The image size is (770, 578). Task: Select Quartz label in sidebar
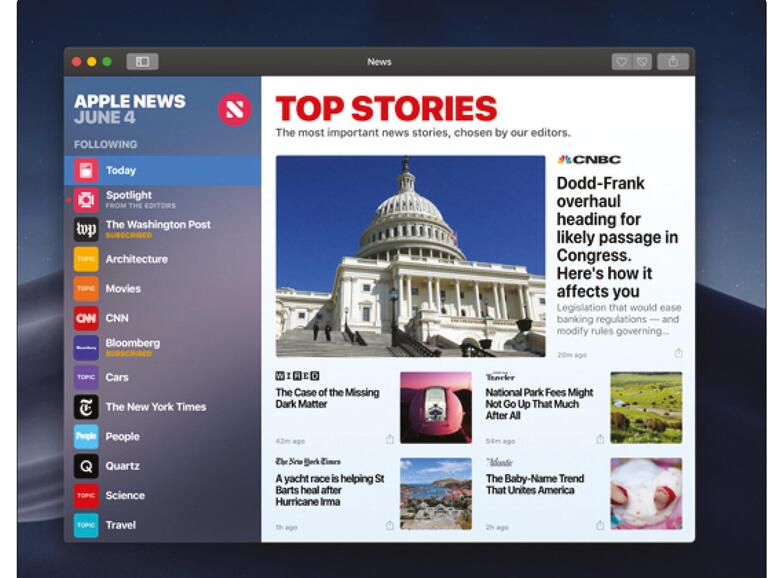[122, 466]
